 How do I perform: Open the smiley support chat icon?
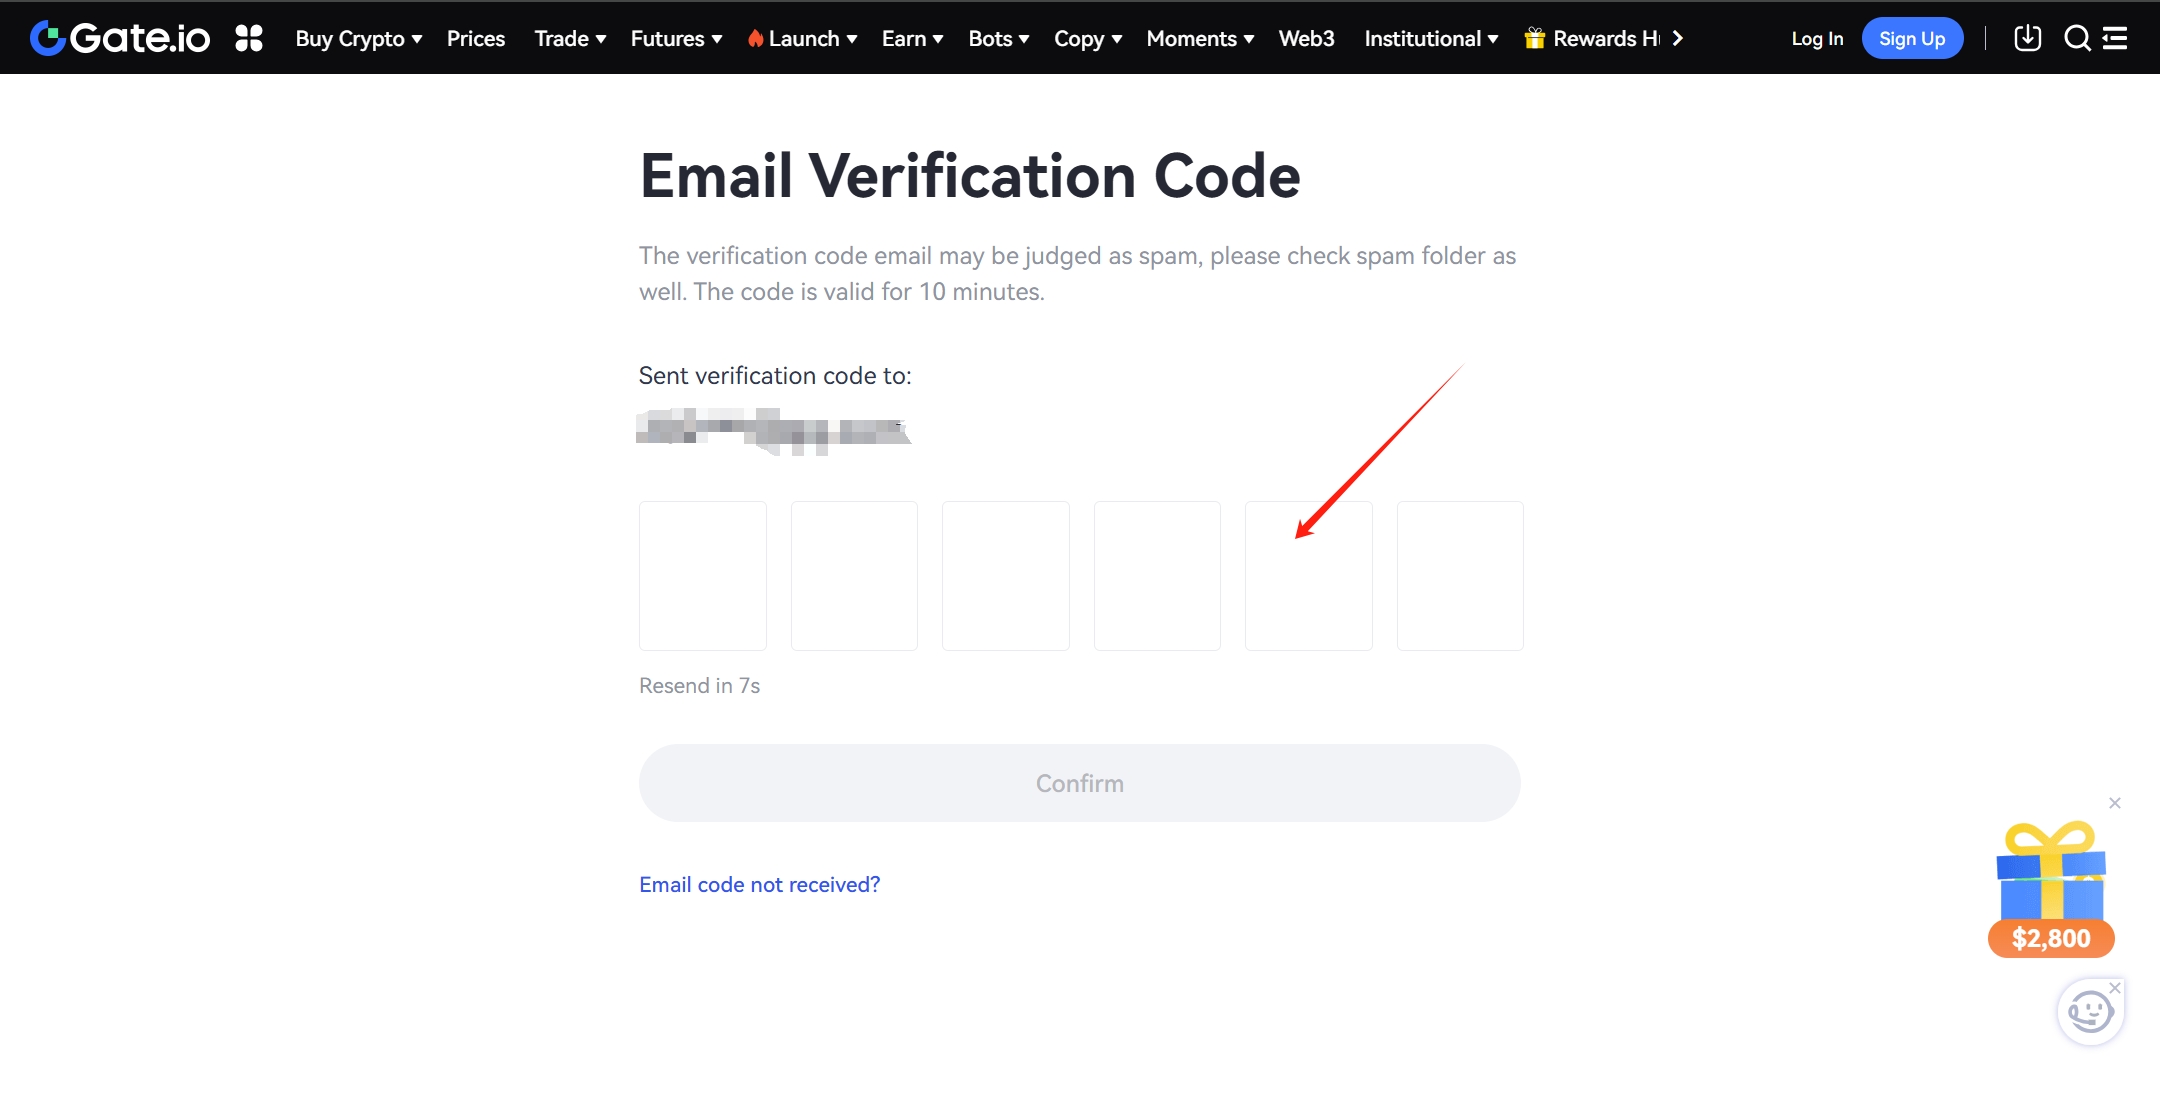point(2090,1012)
